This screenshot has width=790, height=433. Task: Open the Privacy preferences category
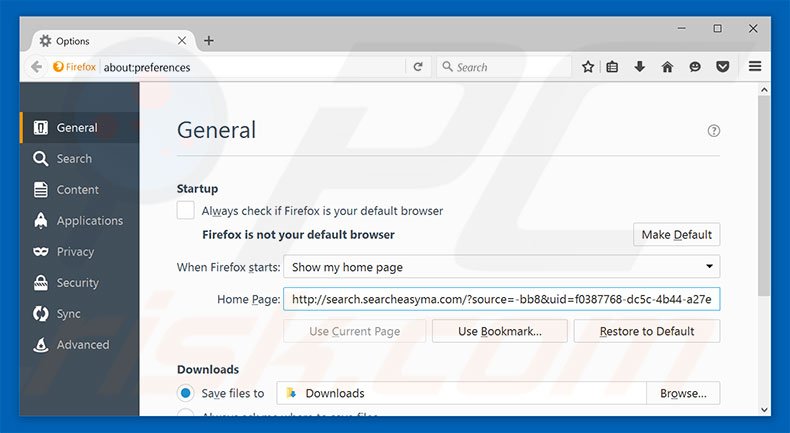pos(79,252)
